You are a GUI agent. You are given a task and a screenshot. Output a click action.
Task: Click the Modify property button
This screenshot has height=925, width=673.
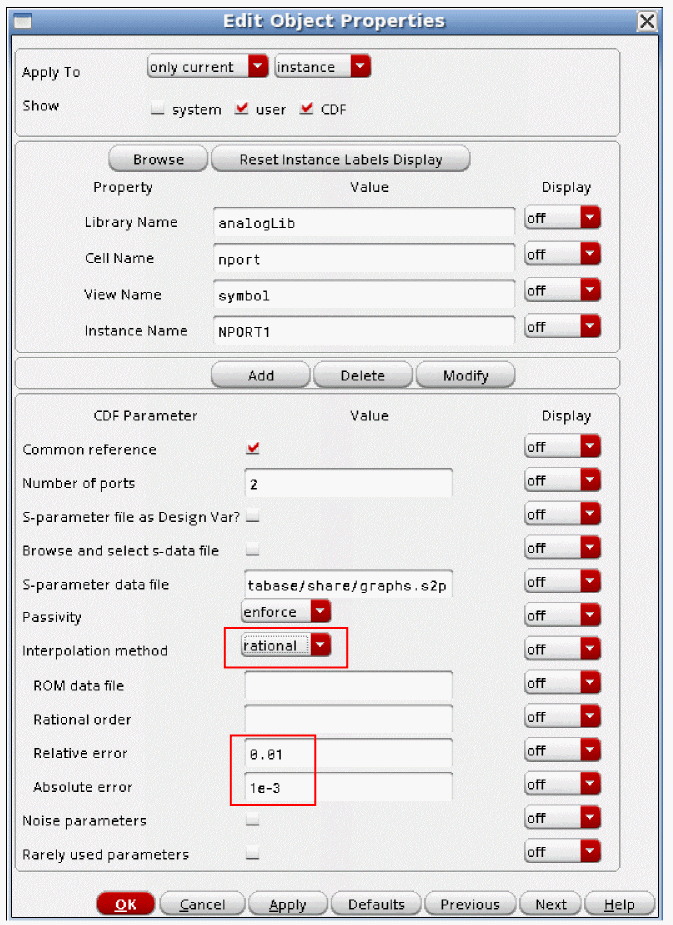465,375
